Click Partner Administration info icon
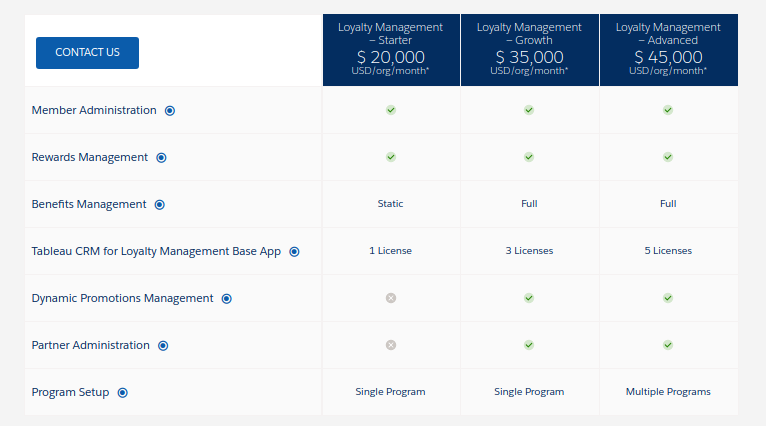766x426 pixels. point(163,346)
